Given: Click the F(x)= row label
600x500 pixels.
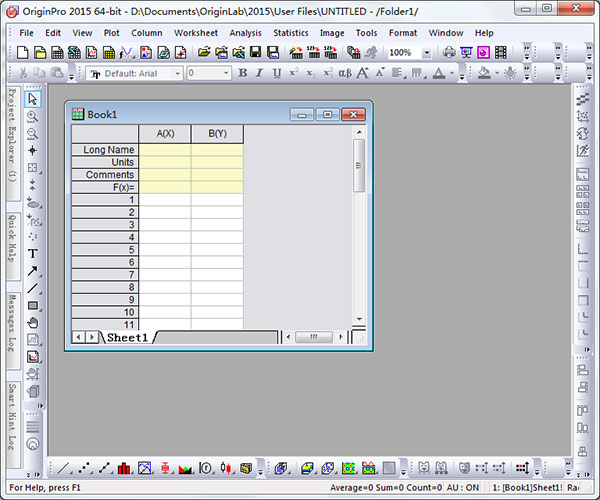Looking at the screenshot, I should tap(105, 187).
